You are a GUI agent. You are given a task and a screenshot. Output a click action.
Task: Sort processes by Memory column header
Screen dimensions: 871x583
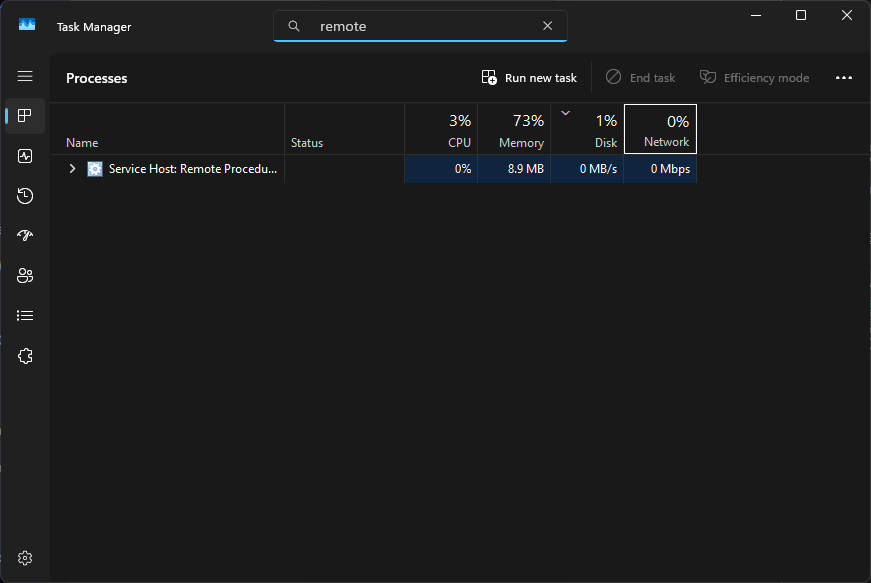point(514,130)
